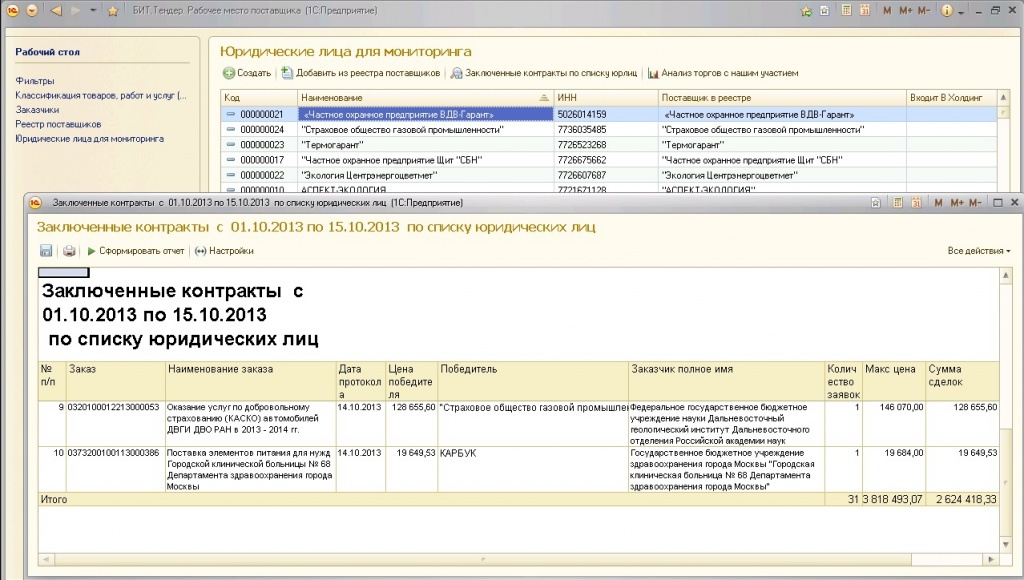
Task: Click the M memory button in main title bar
Action: click(887, 10)
